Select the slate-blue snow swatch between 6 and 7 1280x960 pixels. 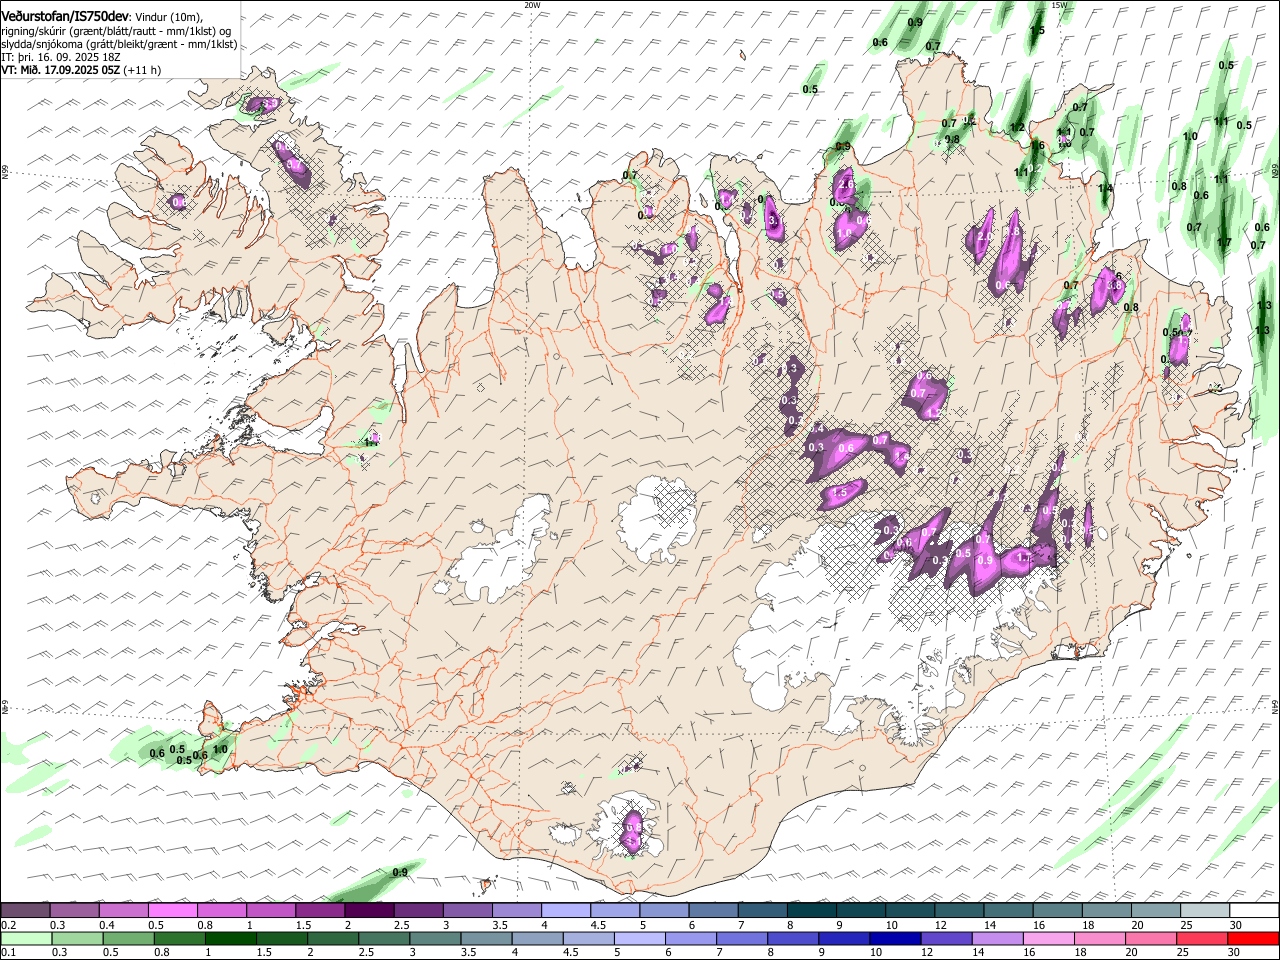pos(713,911)
